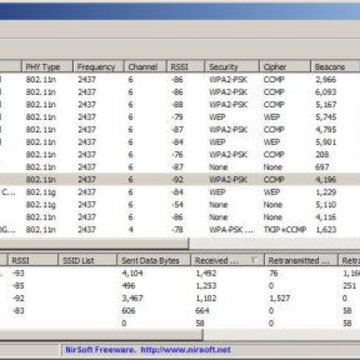
Task: Select the row with 2,966 beacons
Action: (x=180, y=80)
